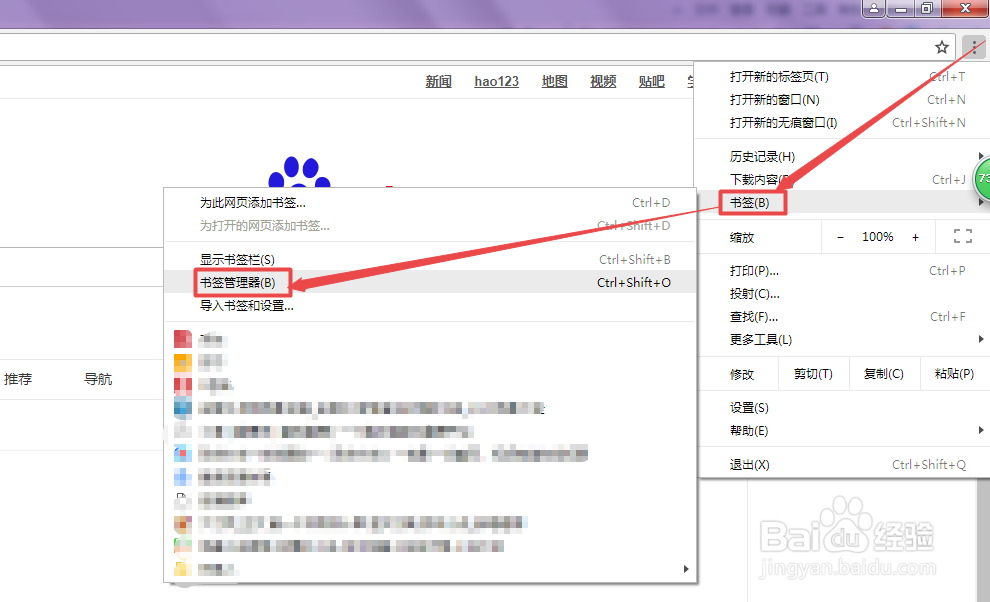Viewport: 990px width, 602px height.
Task: Increase zoom with the plus button
Action: (x=915, y=237)
